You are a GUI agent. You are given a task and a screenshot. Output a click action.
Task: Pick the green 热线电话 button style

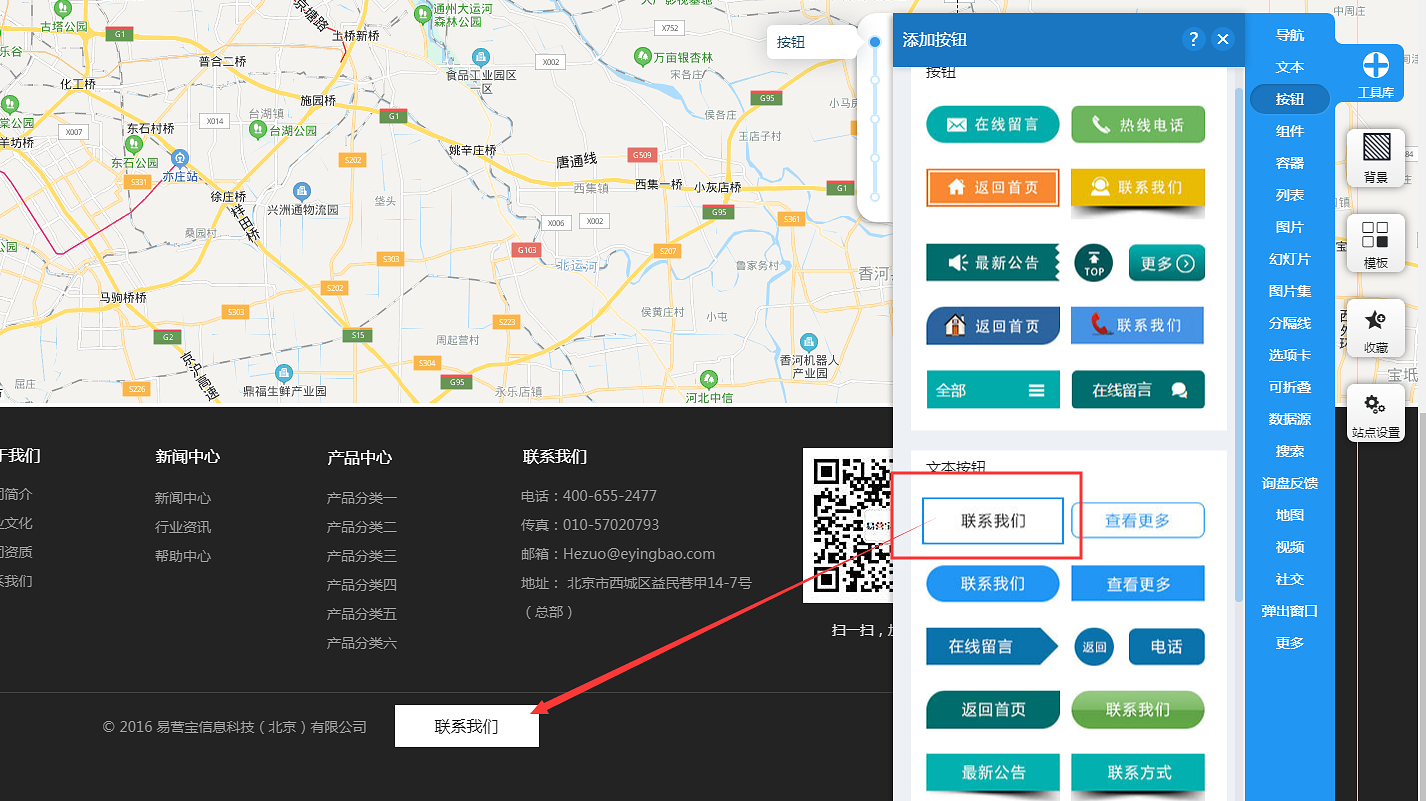tap(1138, 125)
